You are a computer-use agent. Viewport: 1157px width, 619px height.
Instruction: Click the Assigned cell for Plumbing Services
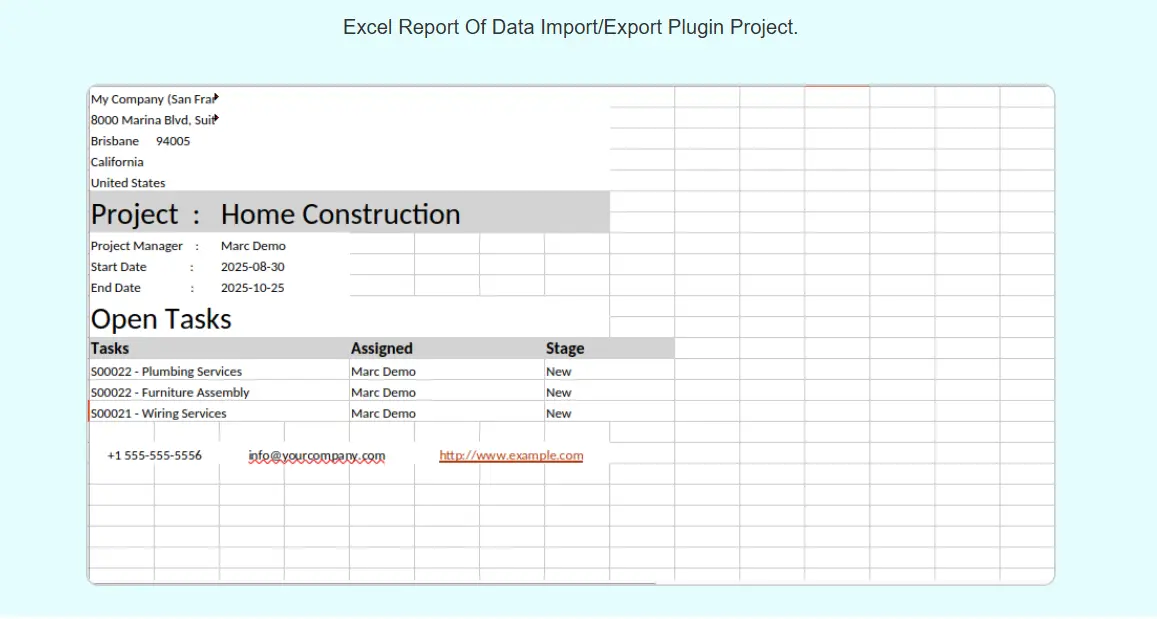tap(383, 372)
